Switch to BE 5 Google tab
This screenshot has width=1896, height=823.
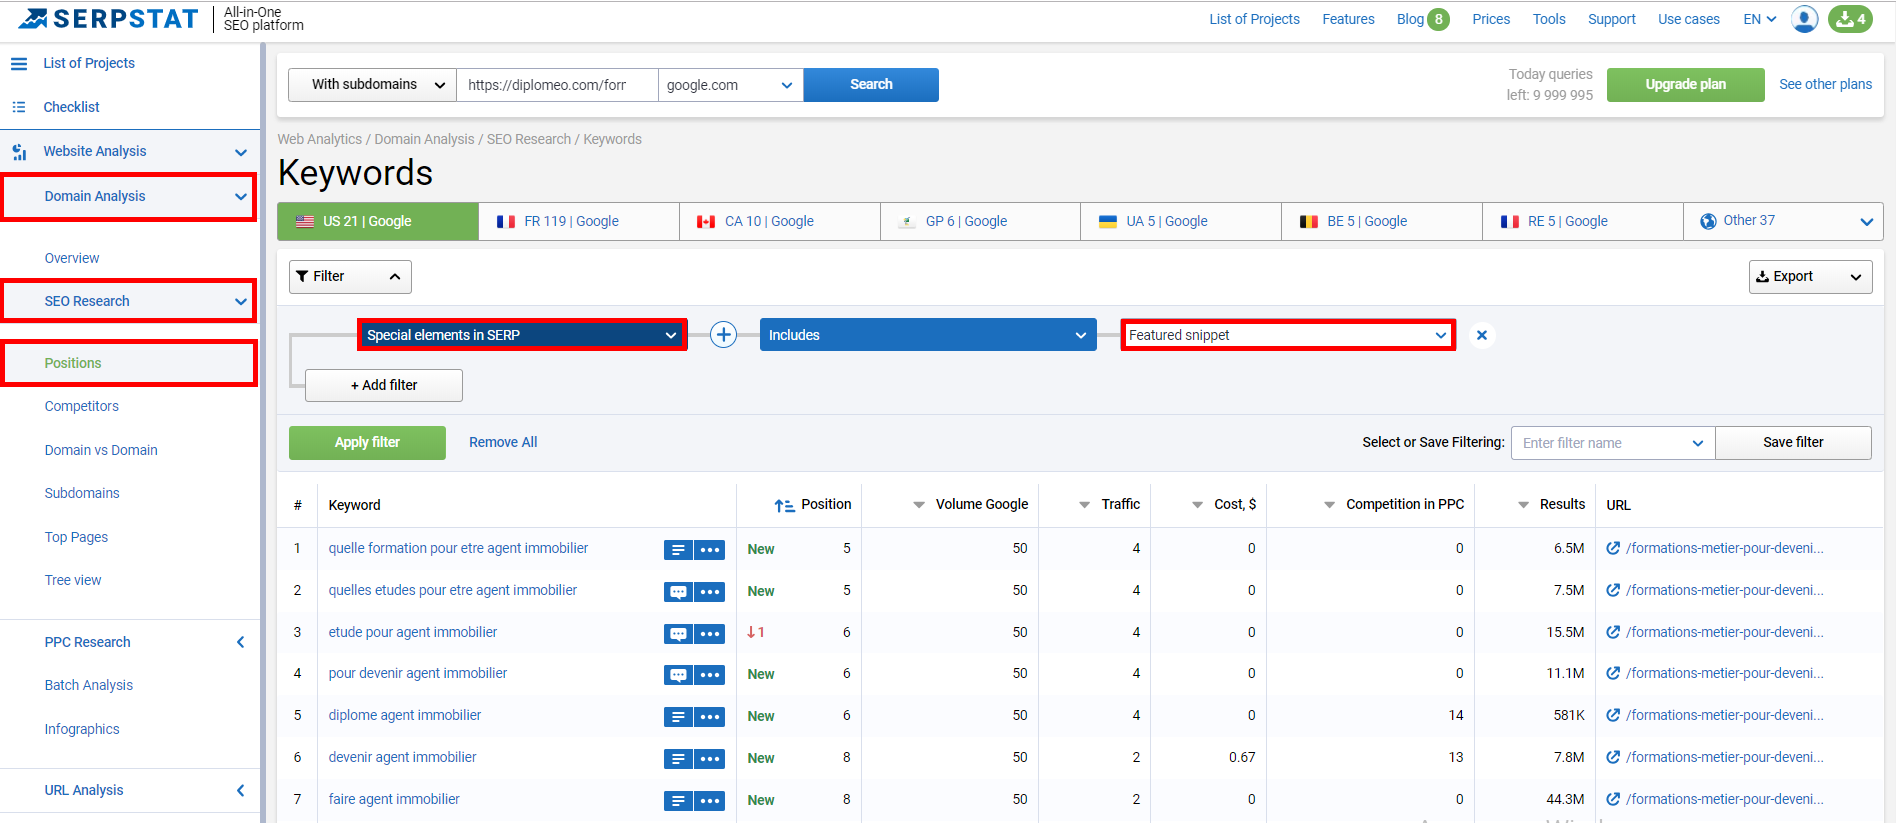pos(1382,221)
